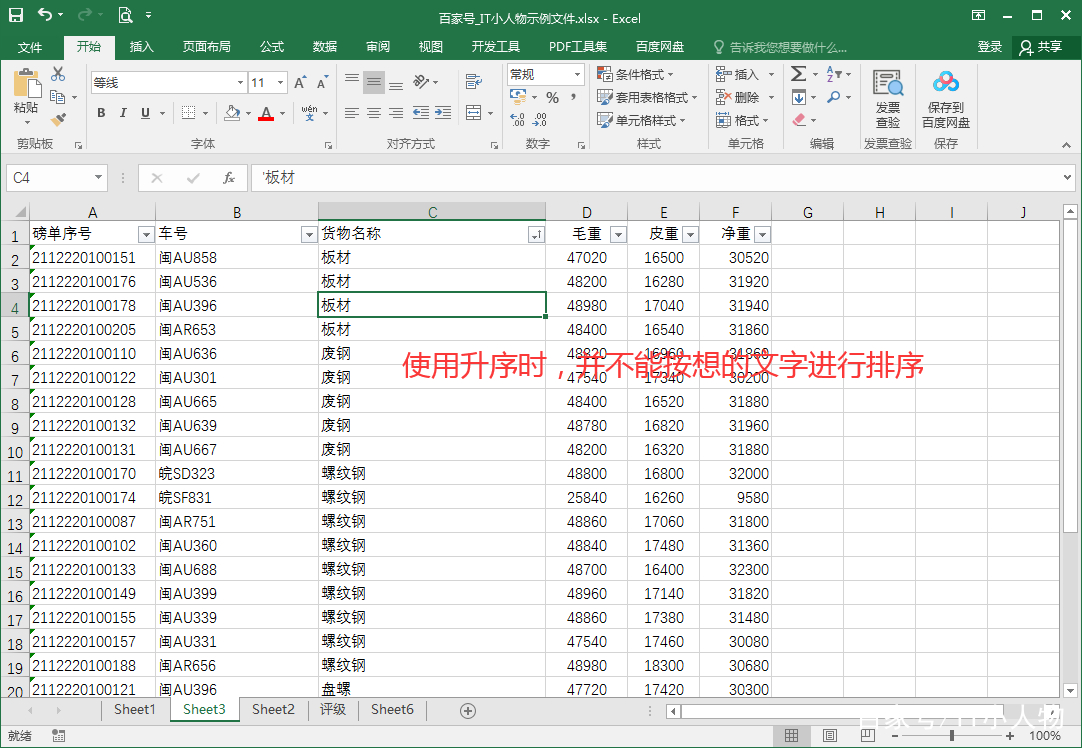Toggle middle vertical alignment

[x=374, y=82]
